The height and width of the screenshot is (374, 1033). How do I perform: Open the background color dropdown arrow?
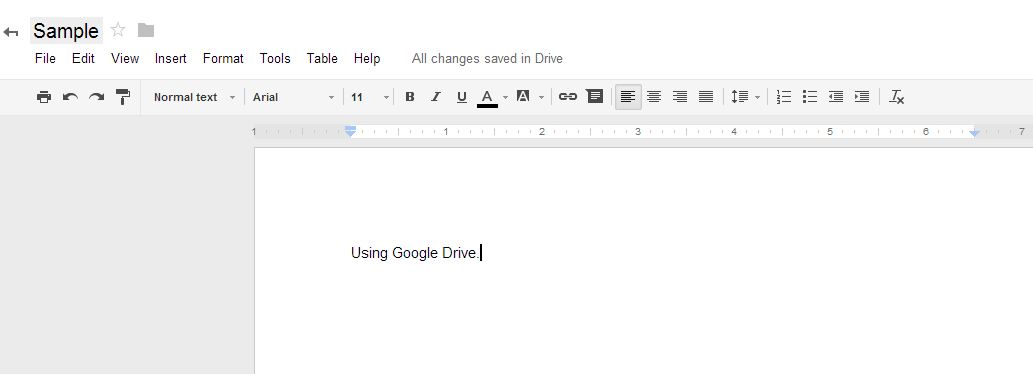(x=542, y=97)
